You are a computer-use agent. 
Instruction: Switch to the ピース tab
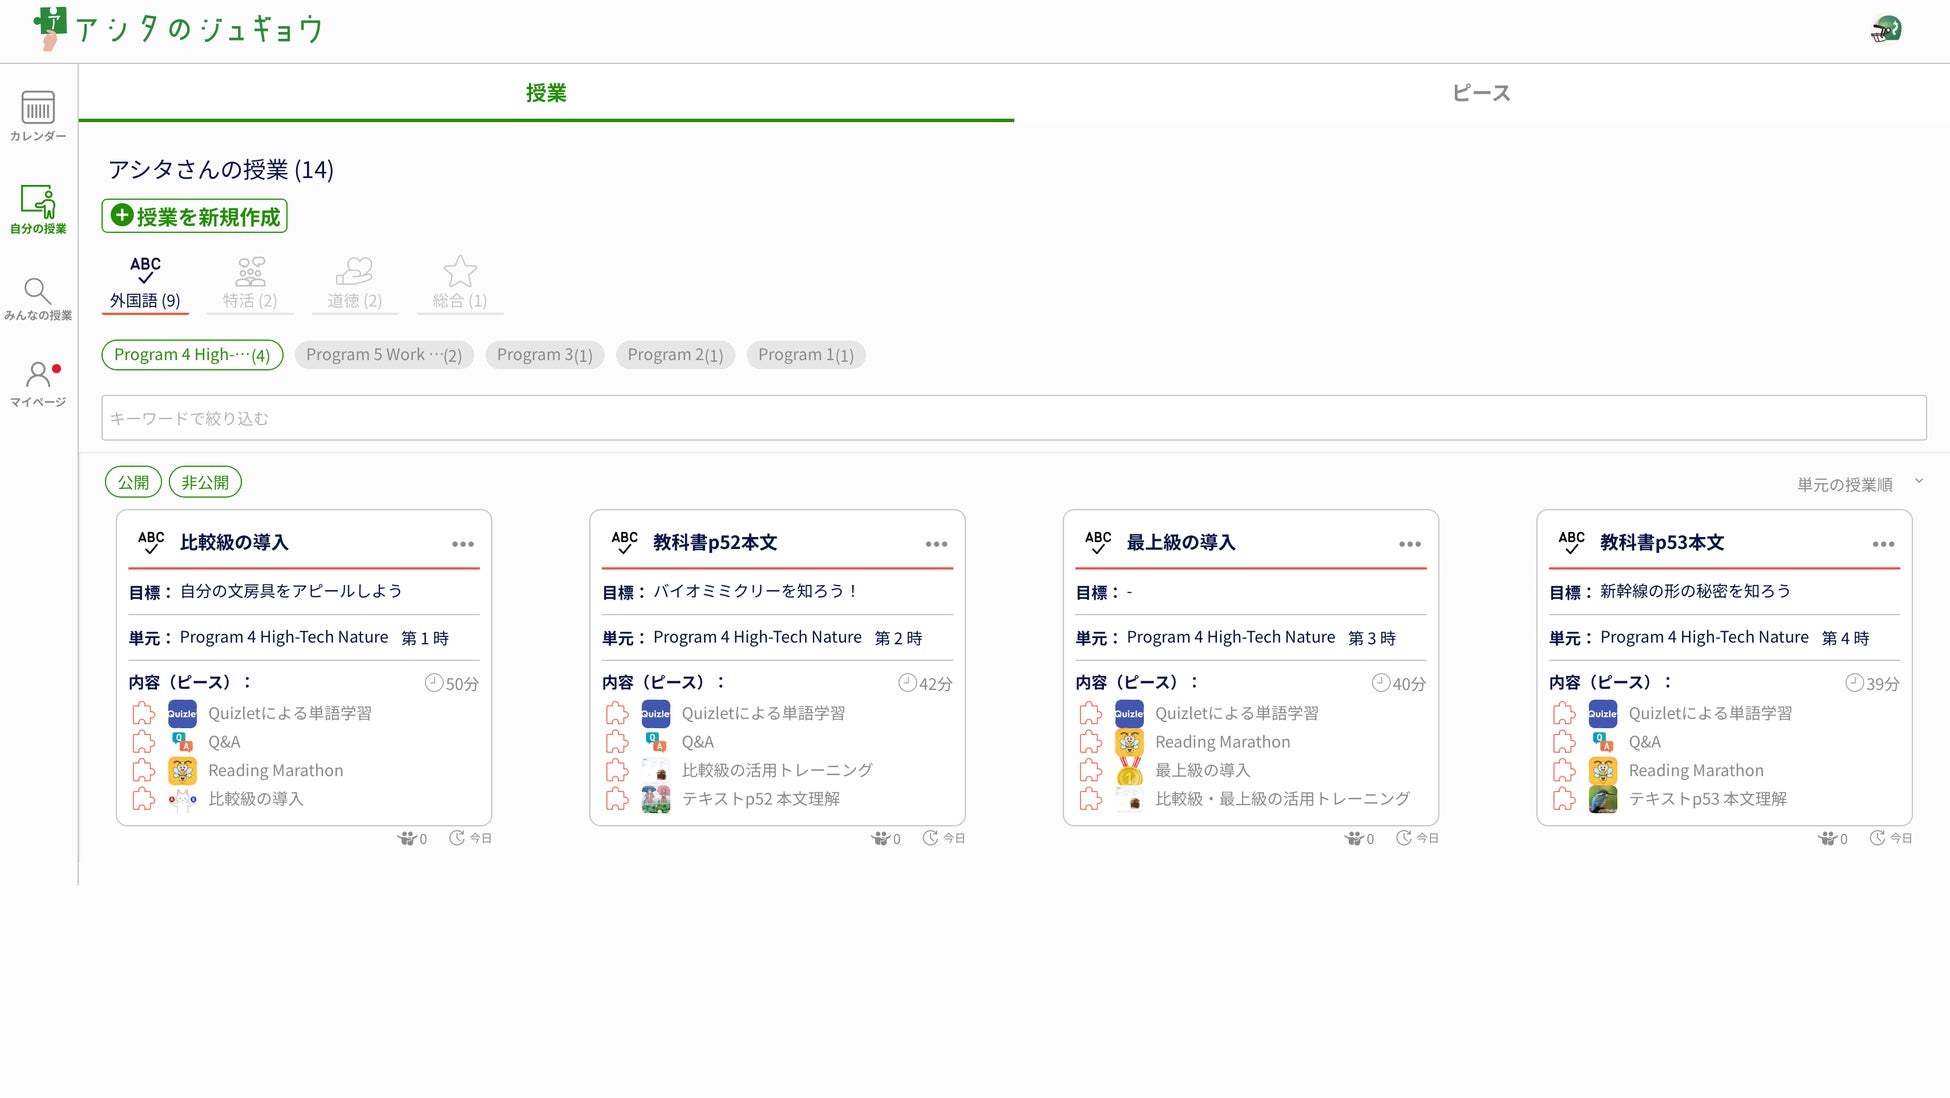tap(1481, 93)
